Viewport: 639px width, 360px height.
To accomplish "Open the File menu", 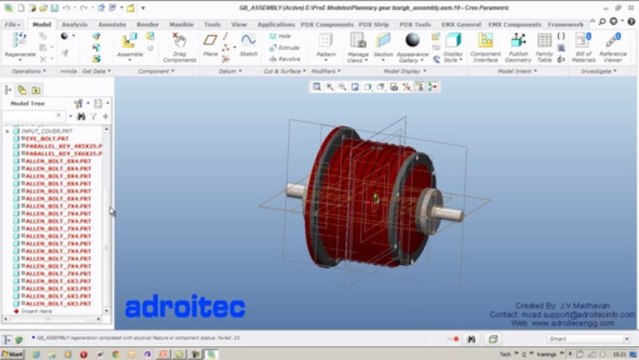I will coord(13,24).
